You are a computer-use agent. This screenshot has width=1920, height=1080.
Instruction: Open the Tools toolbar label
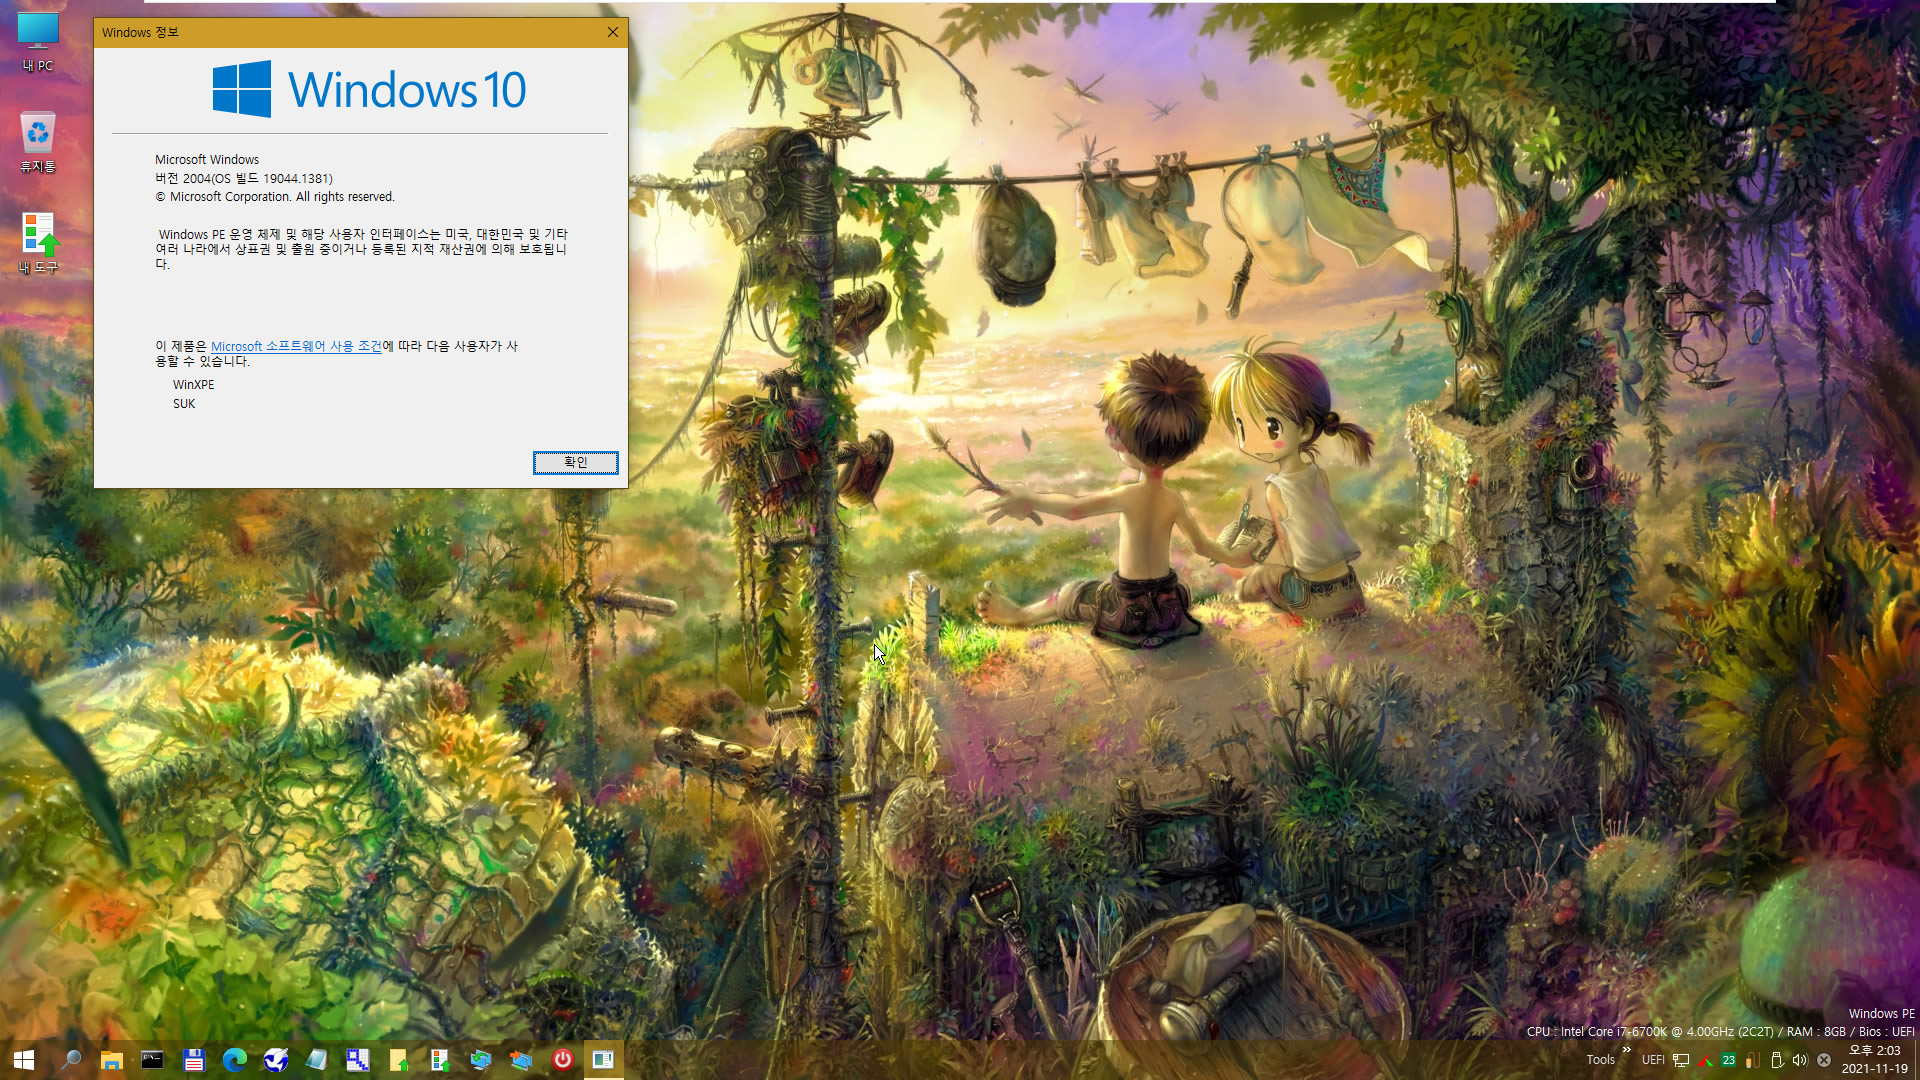click(1600, 1060)
